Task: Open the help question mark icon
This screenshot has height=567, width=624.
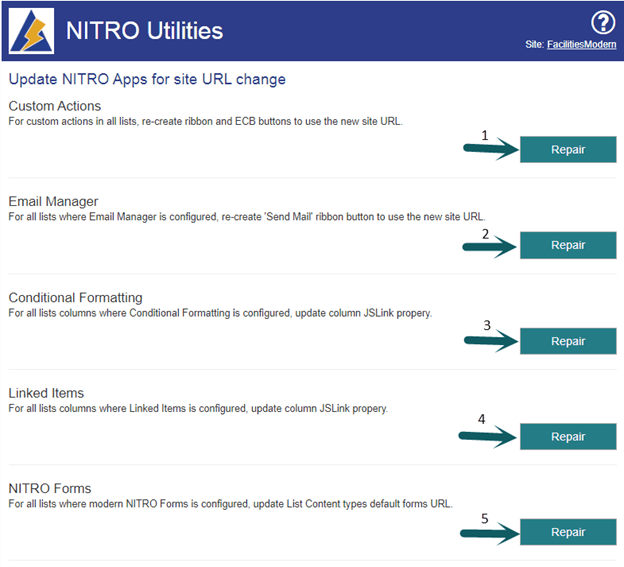Action: point(603,23)
